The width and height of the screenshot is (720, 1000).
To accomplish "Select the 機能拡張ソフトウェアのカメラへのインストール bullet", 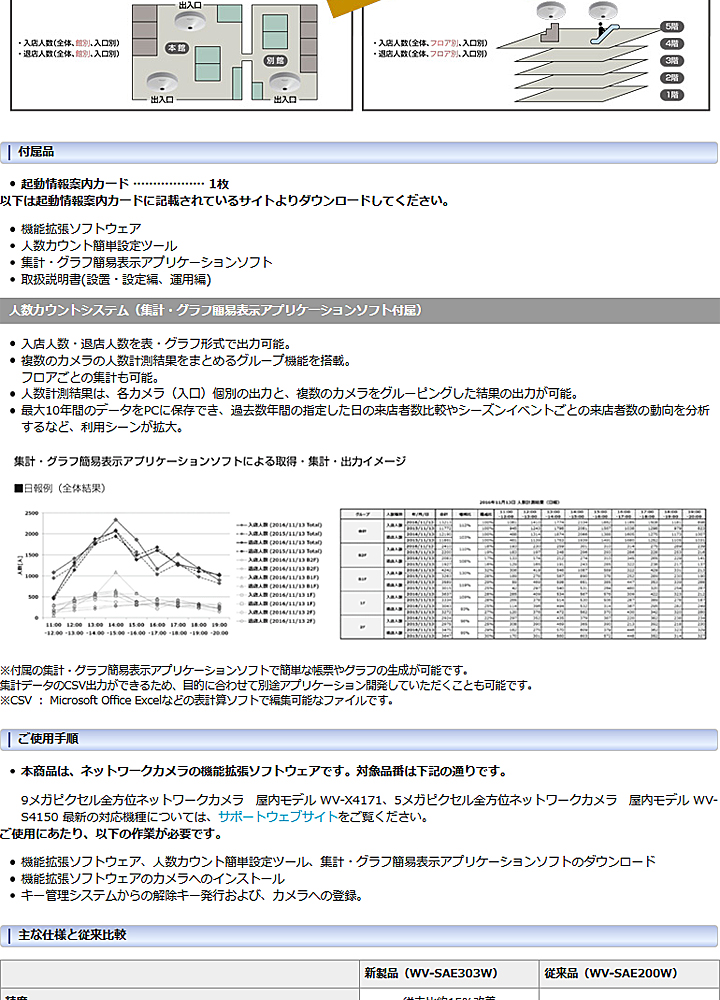I will click(x=153, y=878).
